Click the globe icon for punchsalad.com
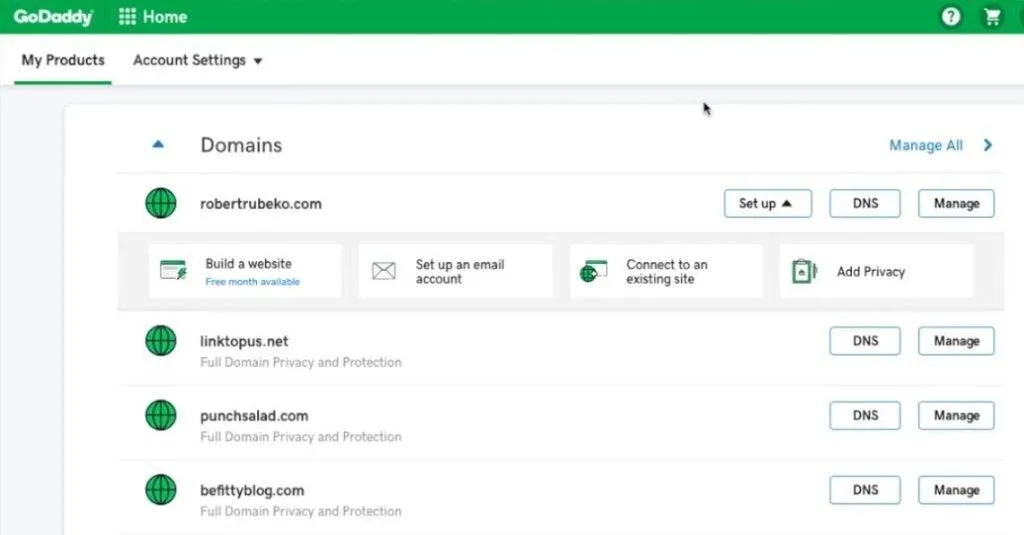 (161, 415)
